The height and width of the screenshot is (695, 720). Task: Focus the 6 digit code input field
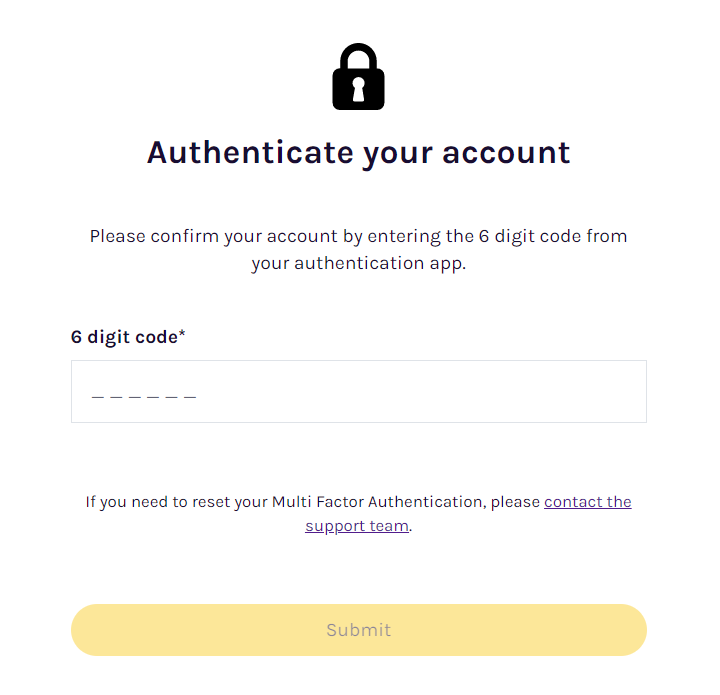pyautogui.click(x=359, y=392)
